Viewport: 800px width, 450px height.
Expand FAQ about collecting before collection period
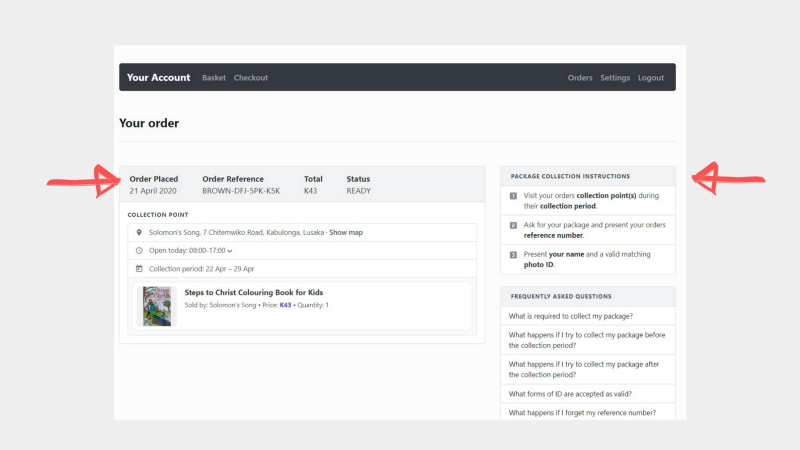(x=588, y=340)
